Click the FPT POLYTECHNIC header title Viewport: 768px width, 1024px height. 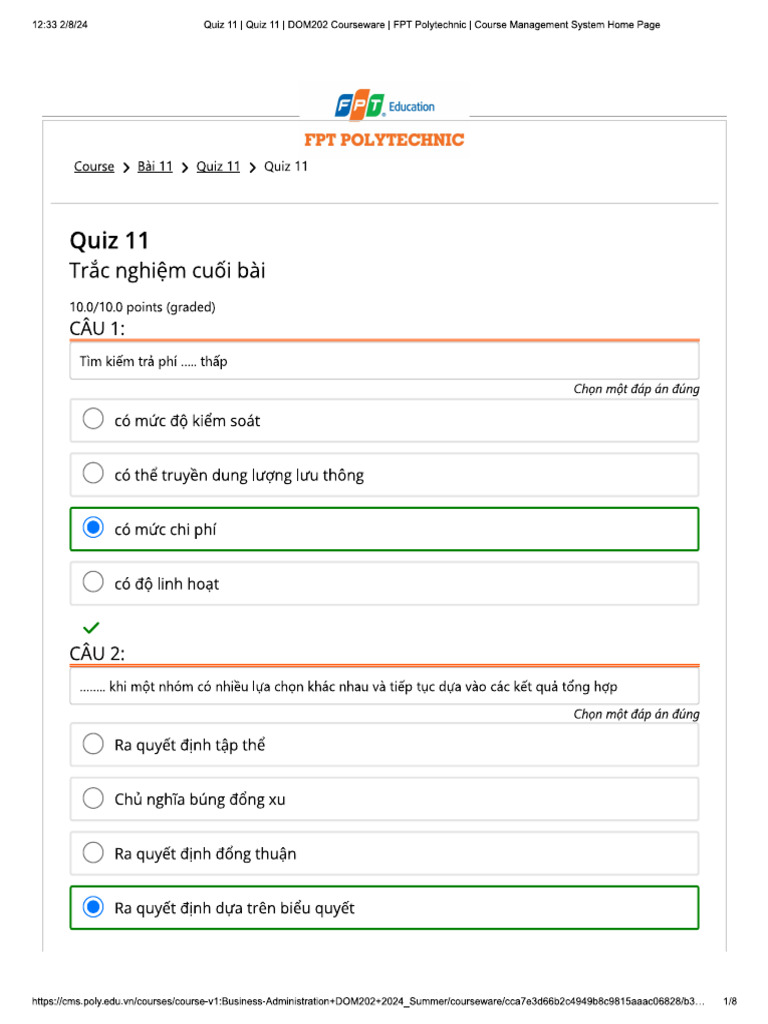point(384,140)
